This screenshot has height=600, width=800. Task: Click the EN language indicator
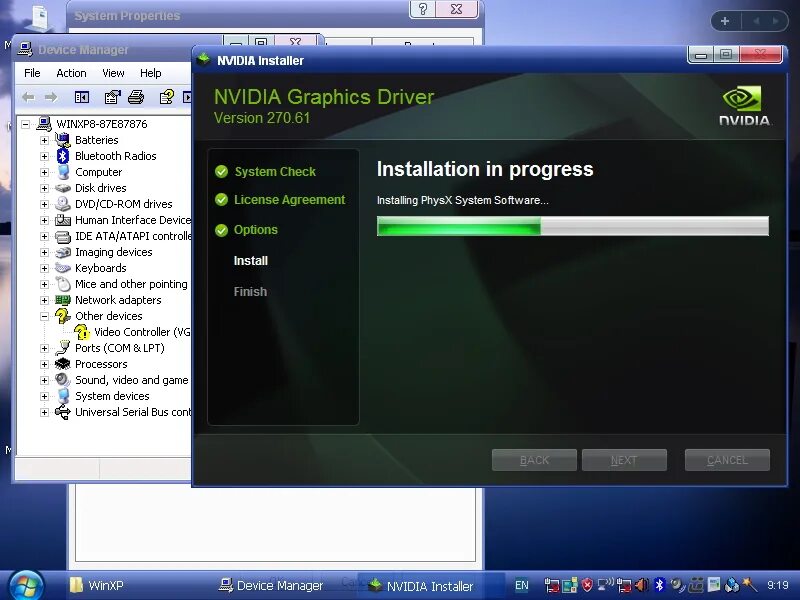pos(522,585)
